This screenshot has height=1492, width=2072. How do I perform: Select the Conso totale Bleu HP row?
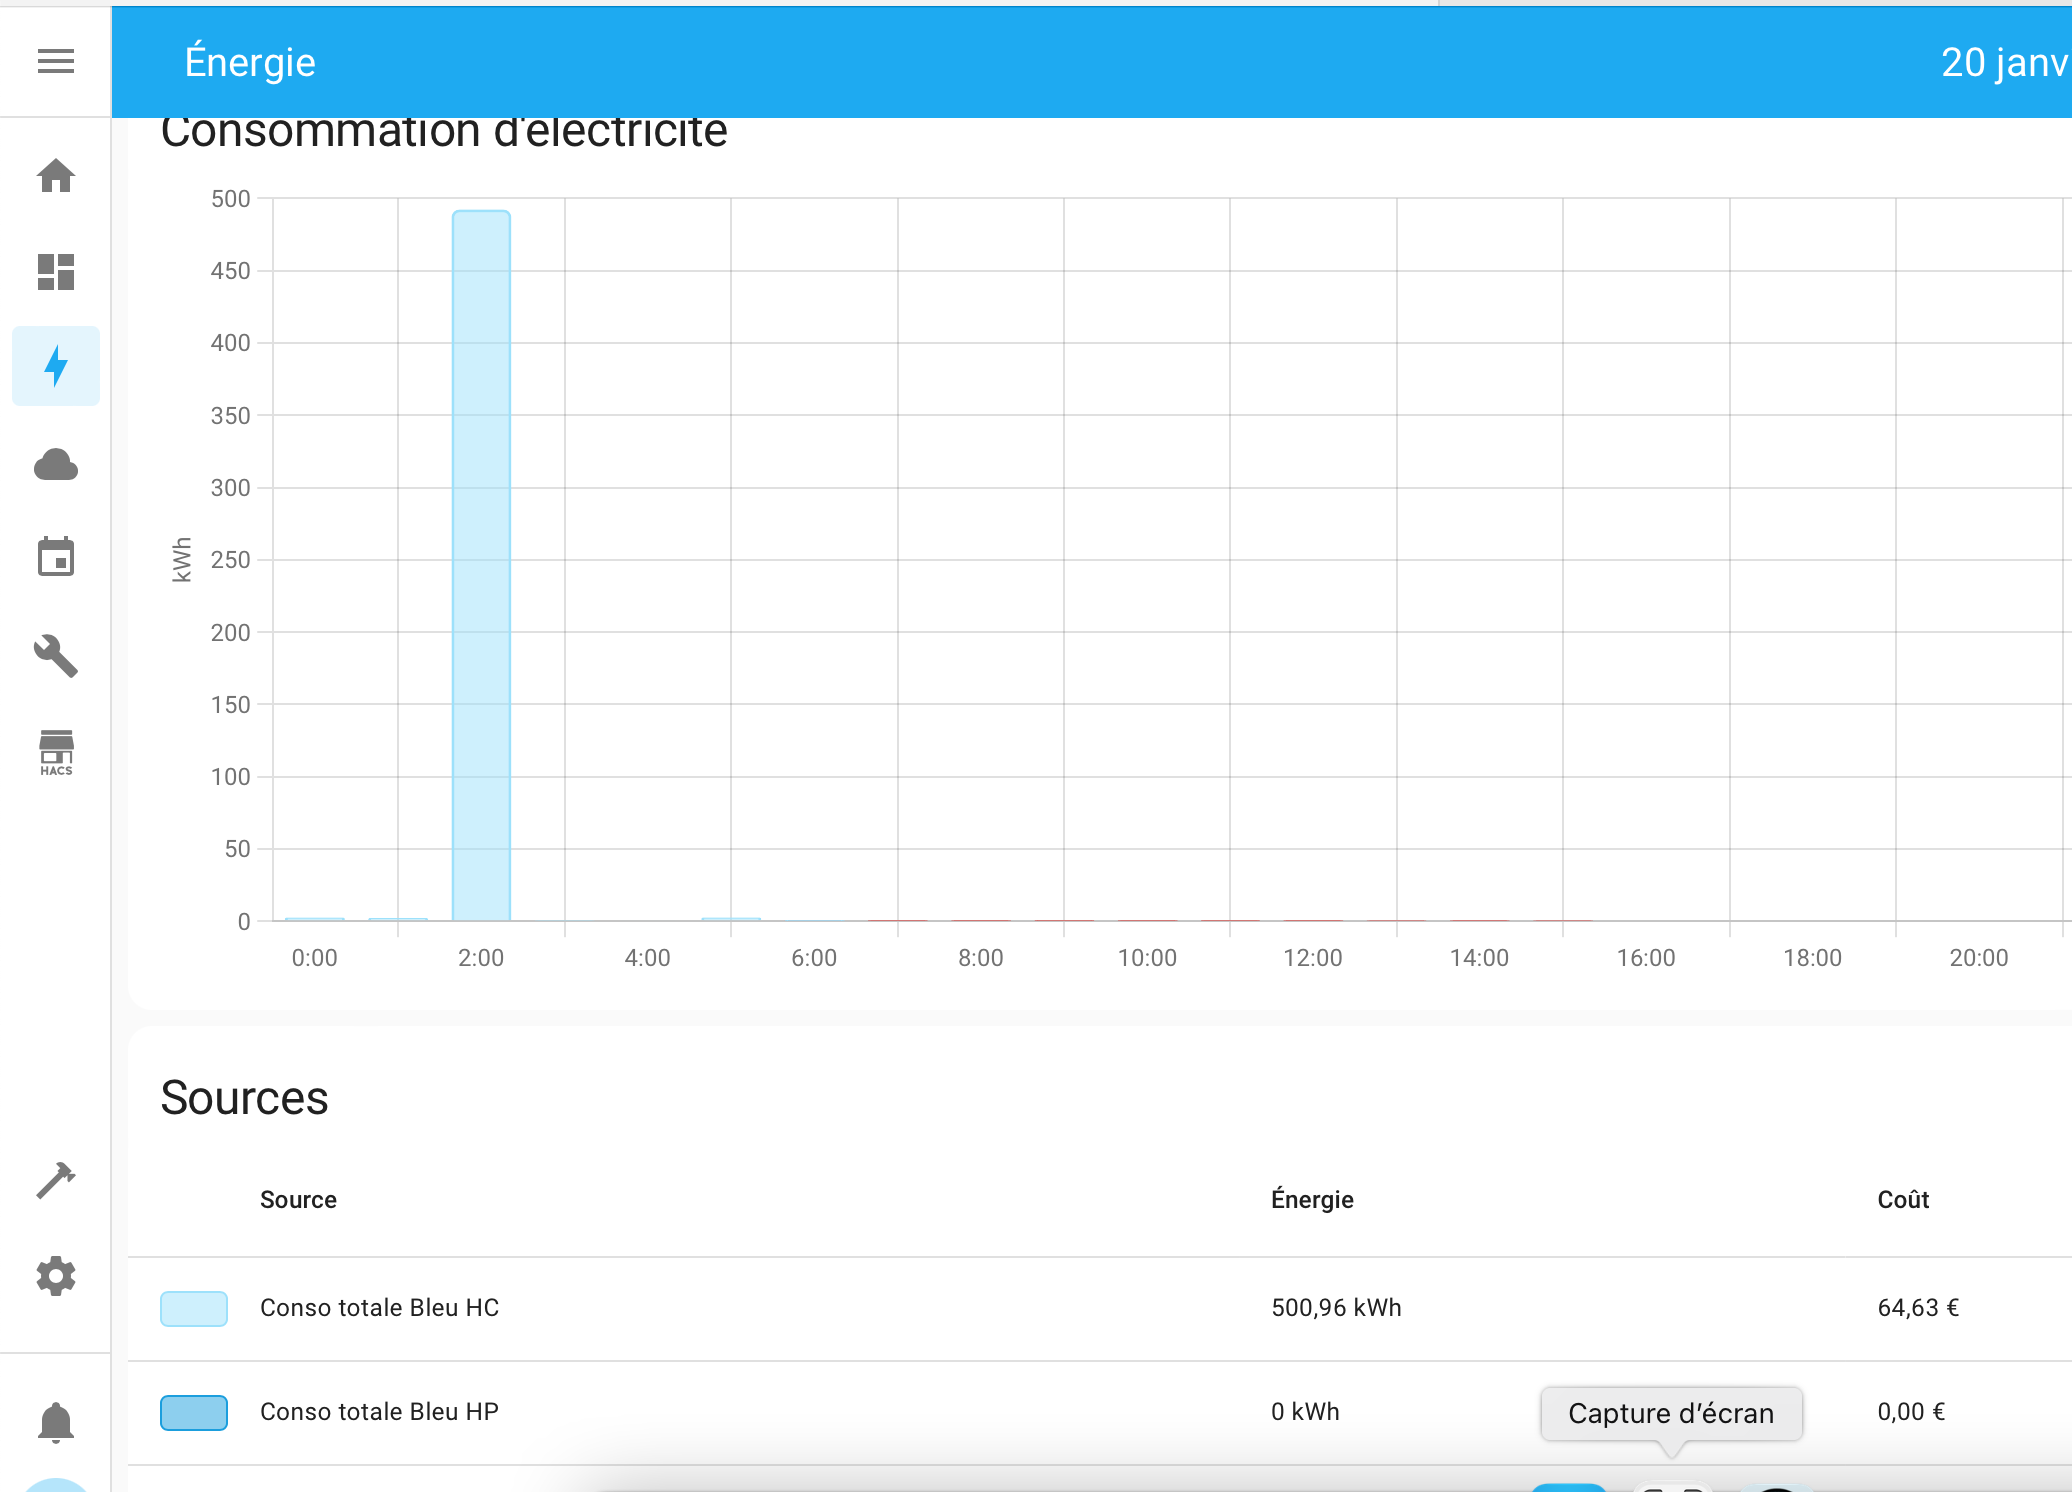pyautogui.click(x=1100, y=1413)
